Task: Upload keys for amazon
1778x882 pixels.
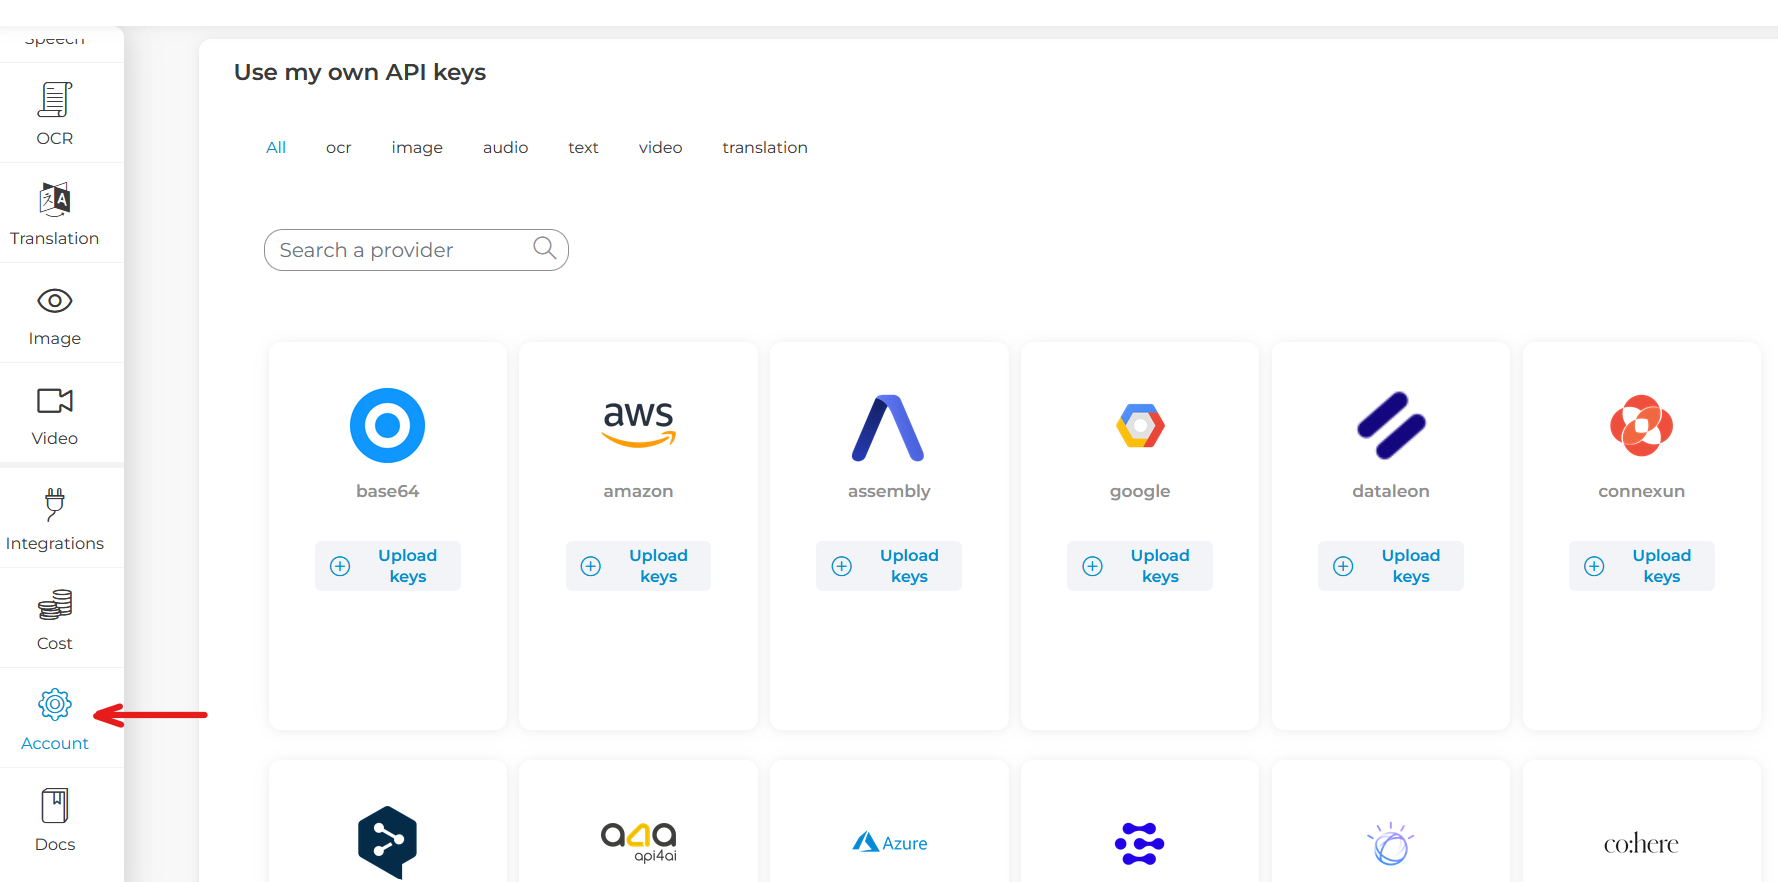Action: pyautogui.click(x=638, y=566)
